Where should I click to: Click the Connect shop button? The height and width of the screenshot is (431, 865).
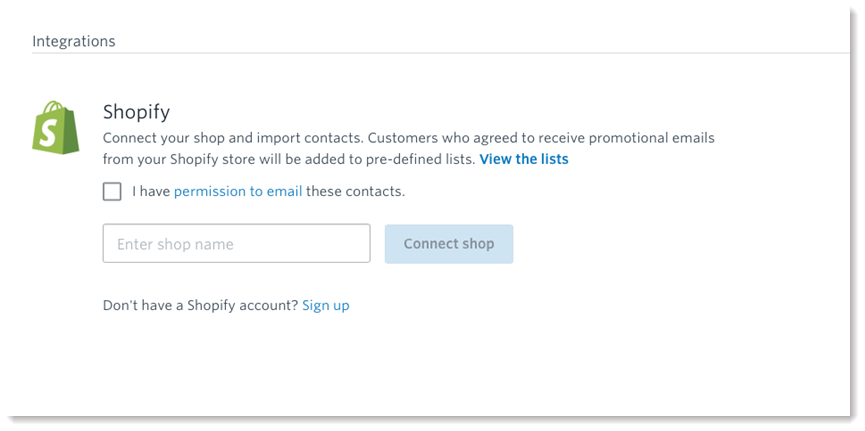449,244
